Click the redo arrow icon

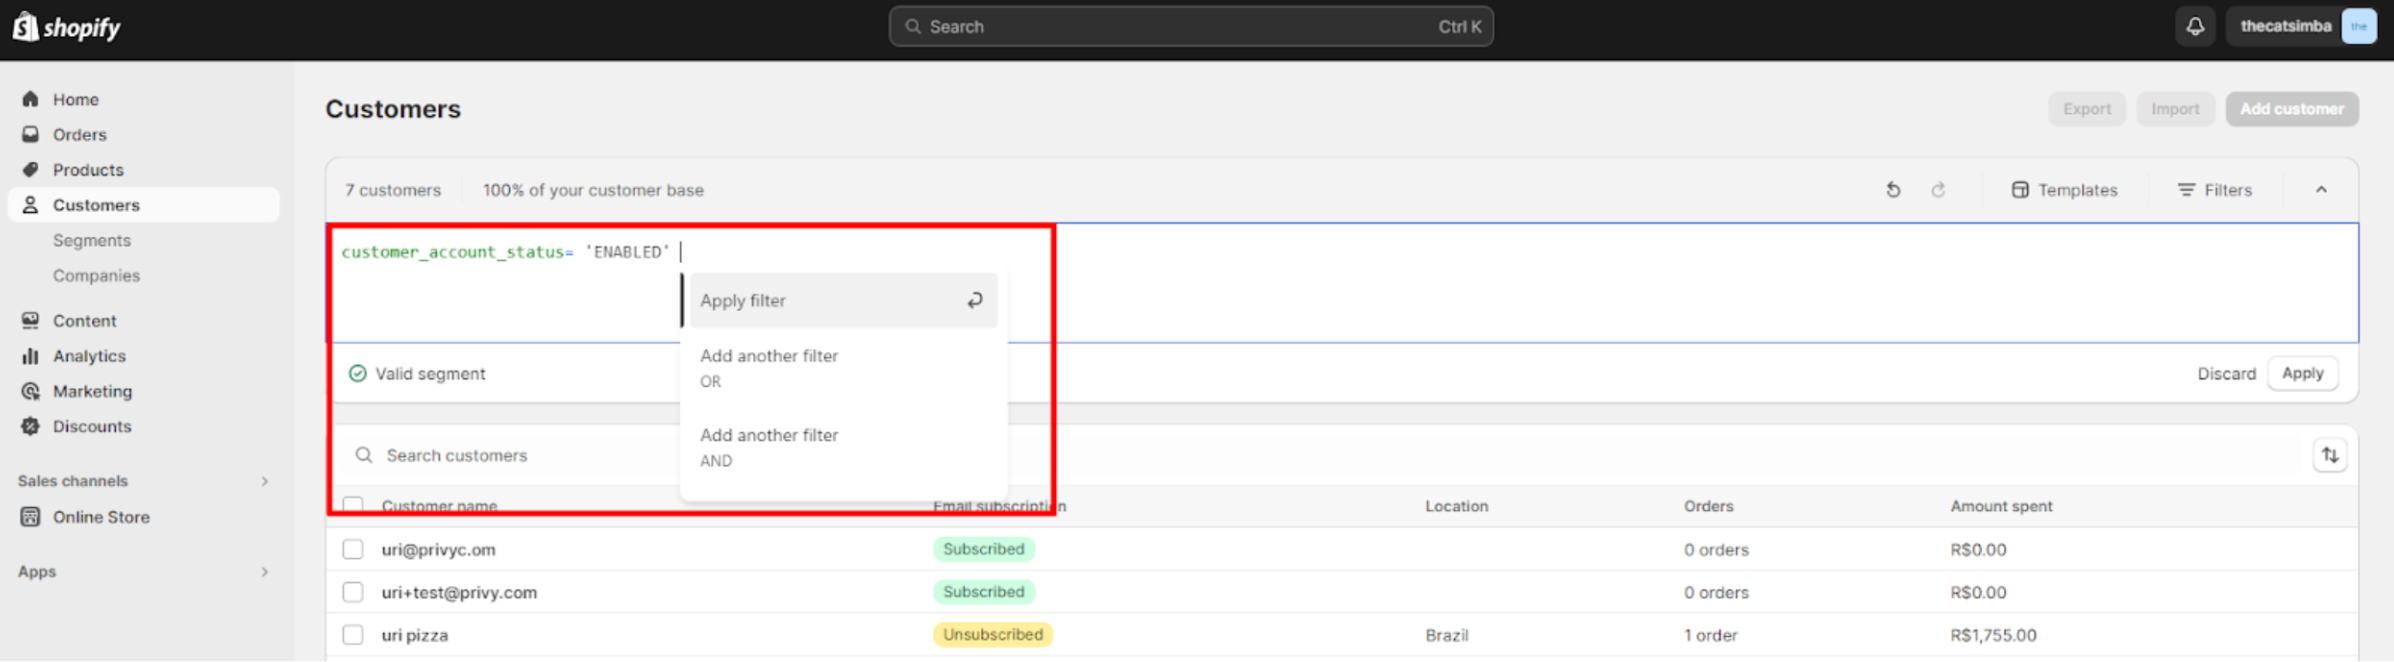[x=1938, y=190]
